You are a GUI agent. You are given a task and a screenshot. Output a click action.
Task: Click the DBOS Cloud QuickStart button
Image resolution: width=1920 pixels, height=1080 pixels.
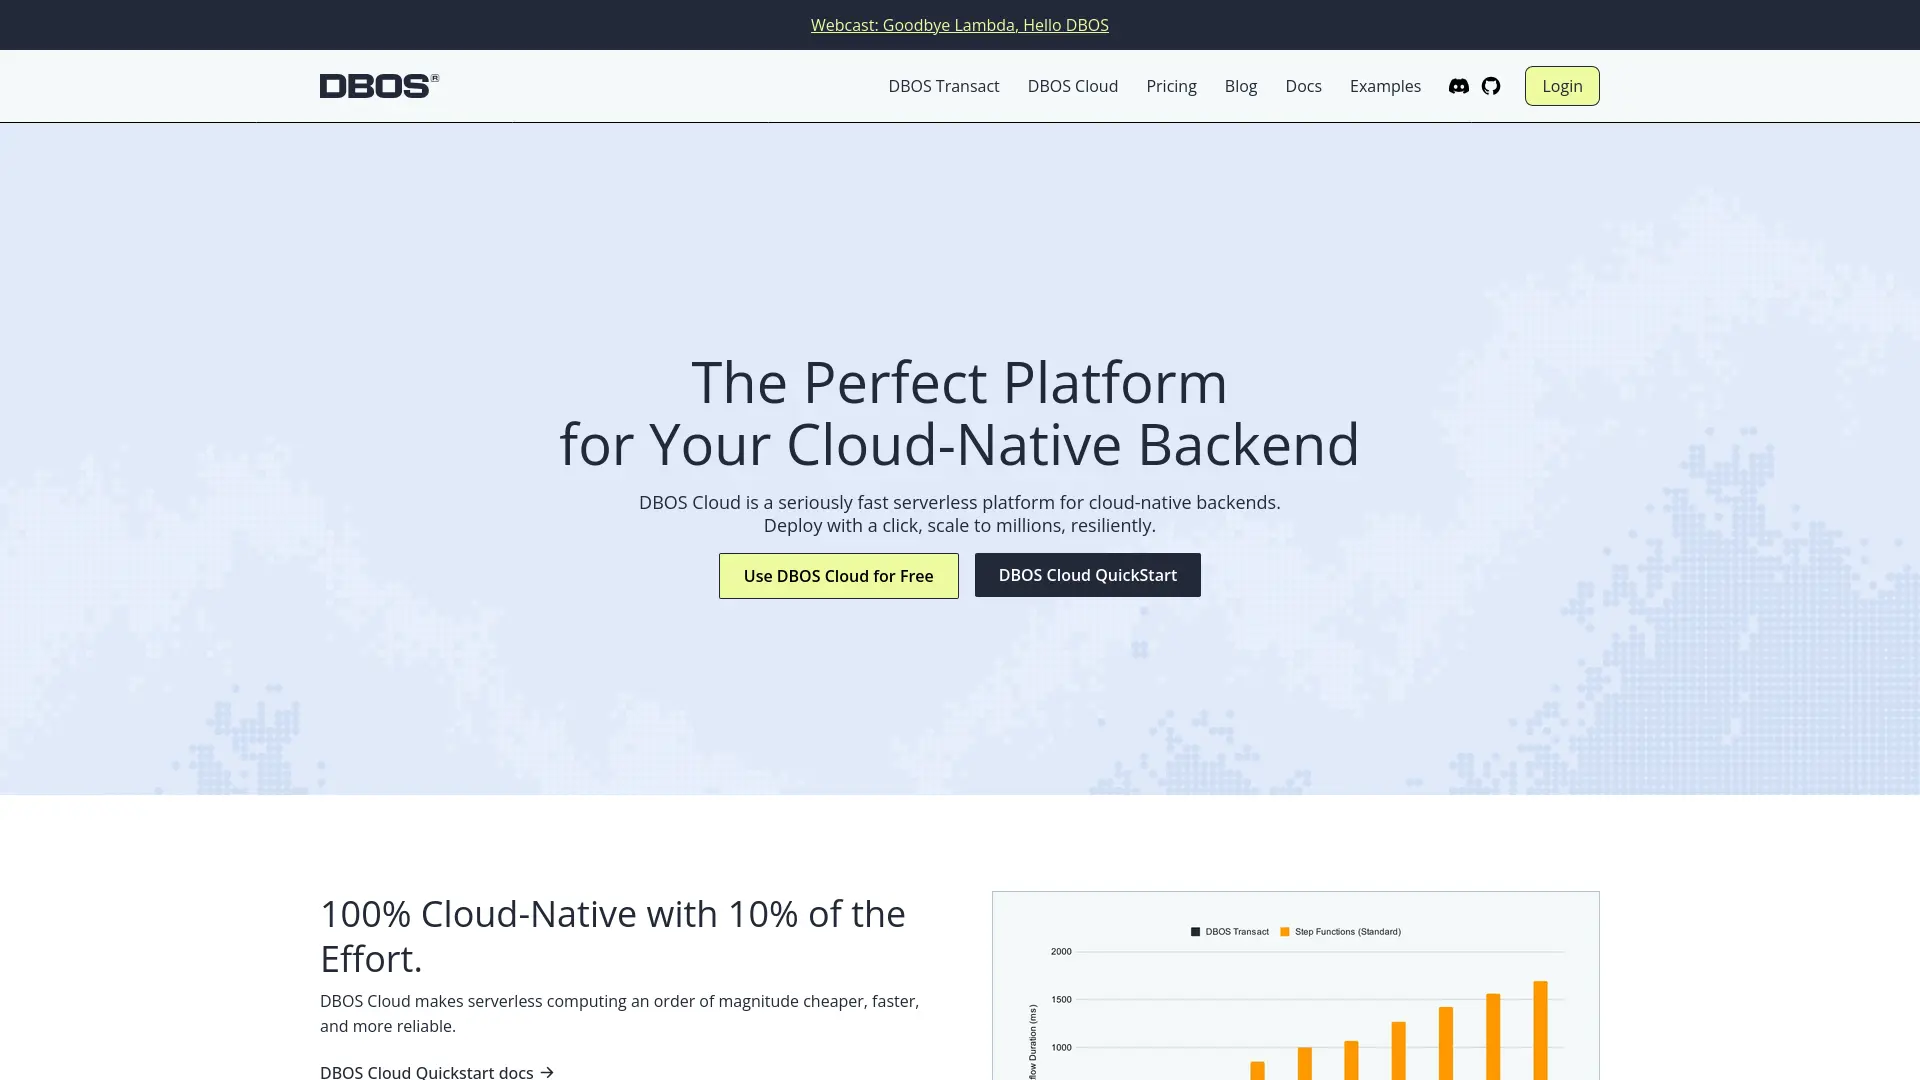1087,575
